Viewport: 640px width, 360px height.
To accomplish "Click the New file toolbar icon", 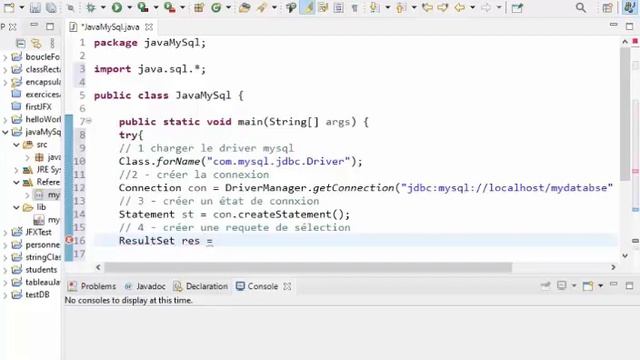I will point(9,7).
